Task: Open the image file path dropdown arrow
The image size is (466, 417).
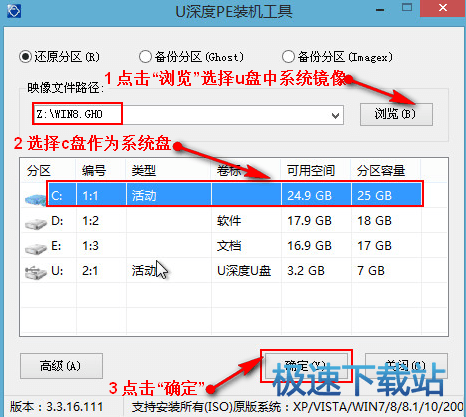Action: 335,115
